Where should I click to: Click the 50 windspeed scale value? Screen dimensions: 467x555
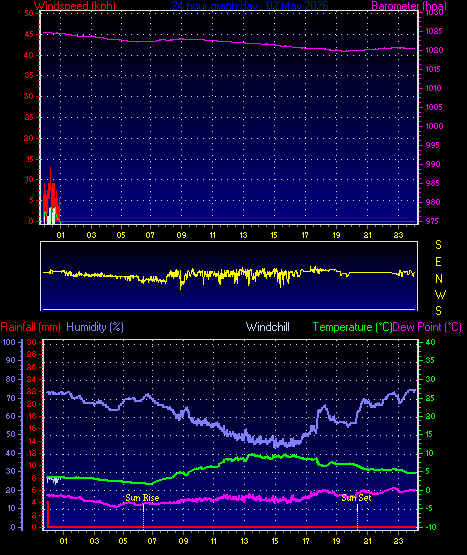click(x=29, y=13)
